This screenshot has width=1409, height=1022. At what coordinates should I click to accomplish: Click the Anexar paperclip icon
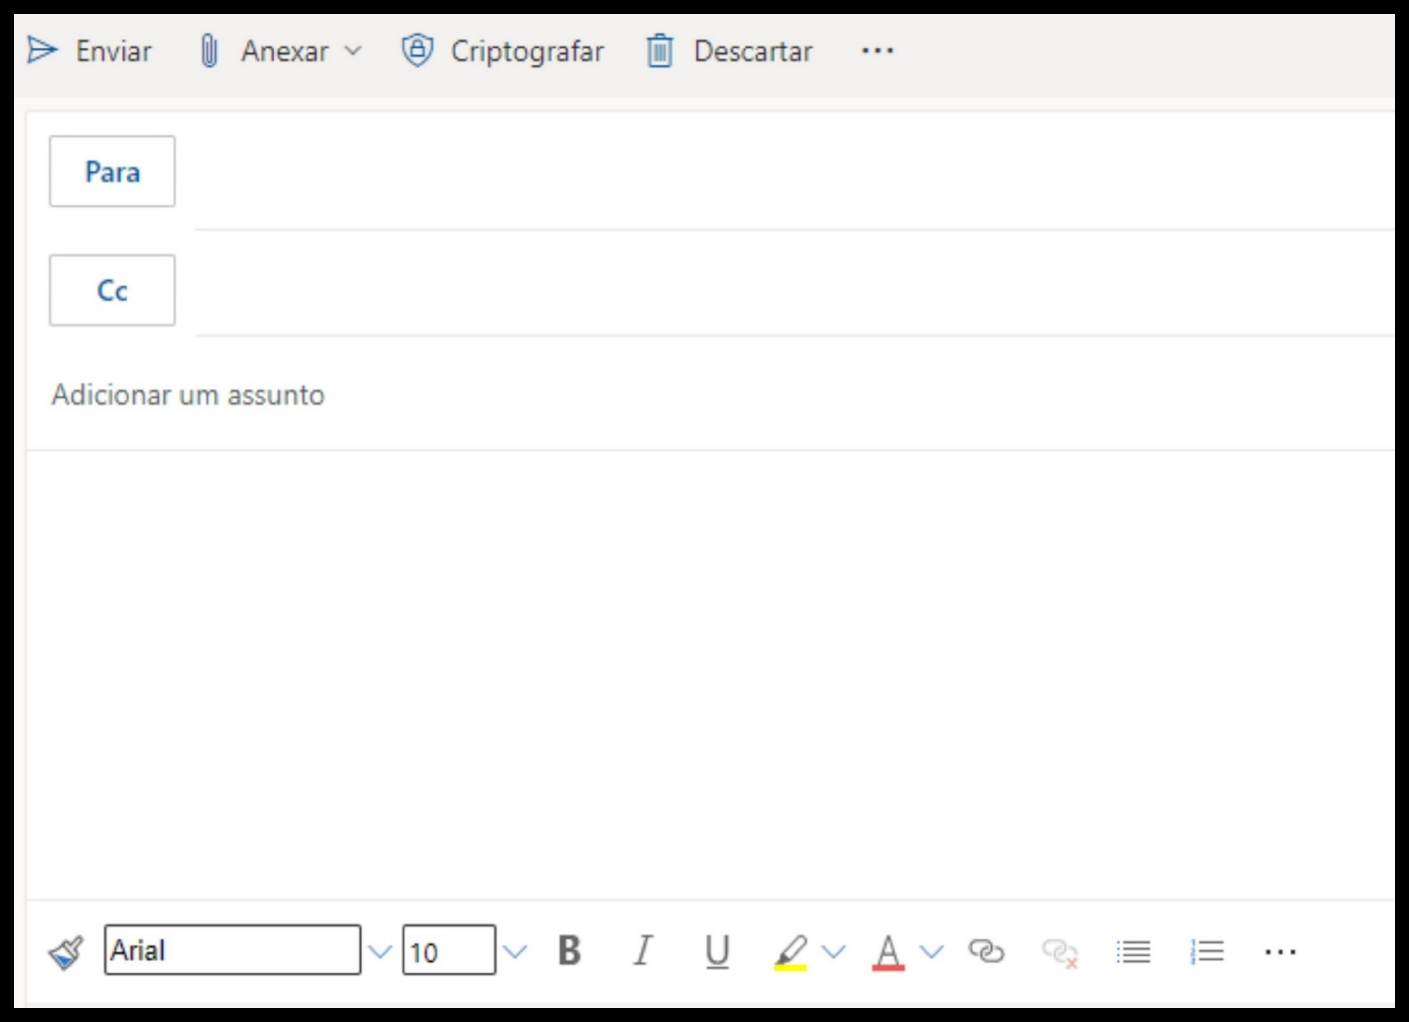[209, 50]
